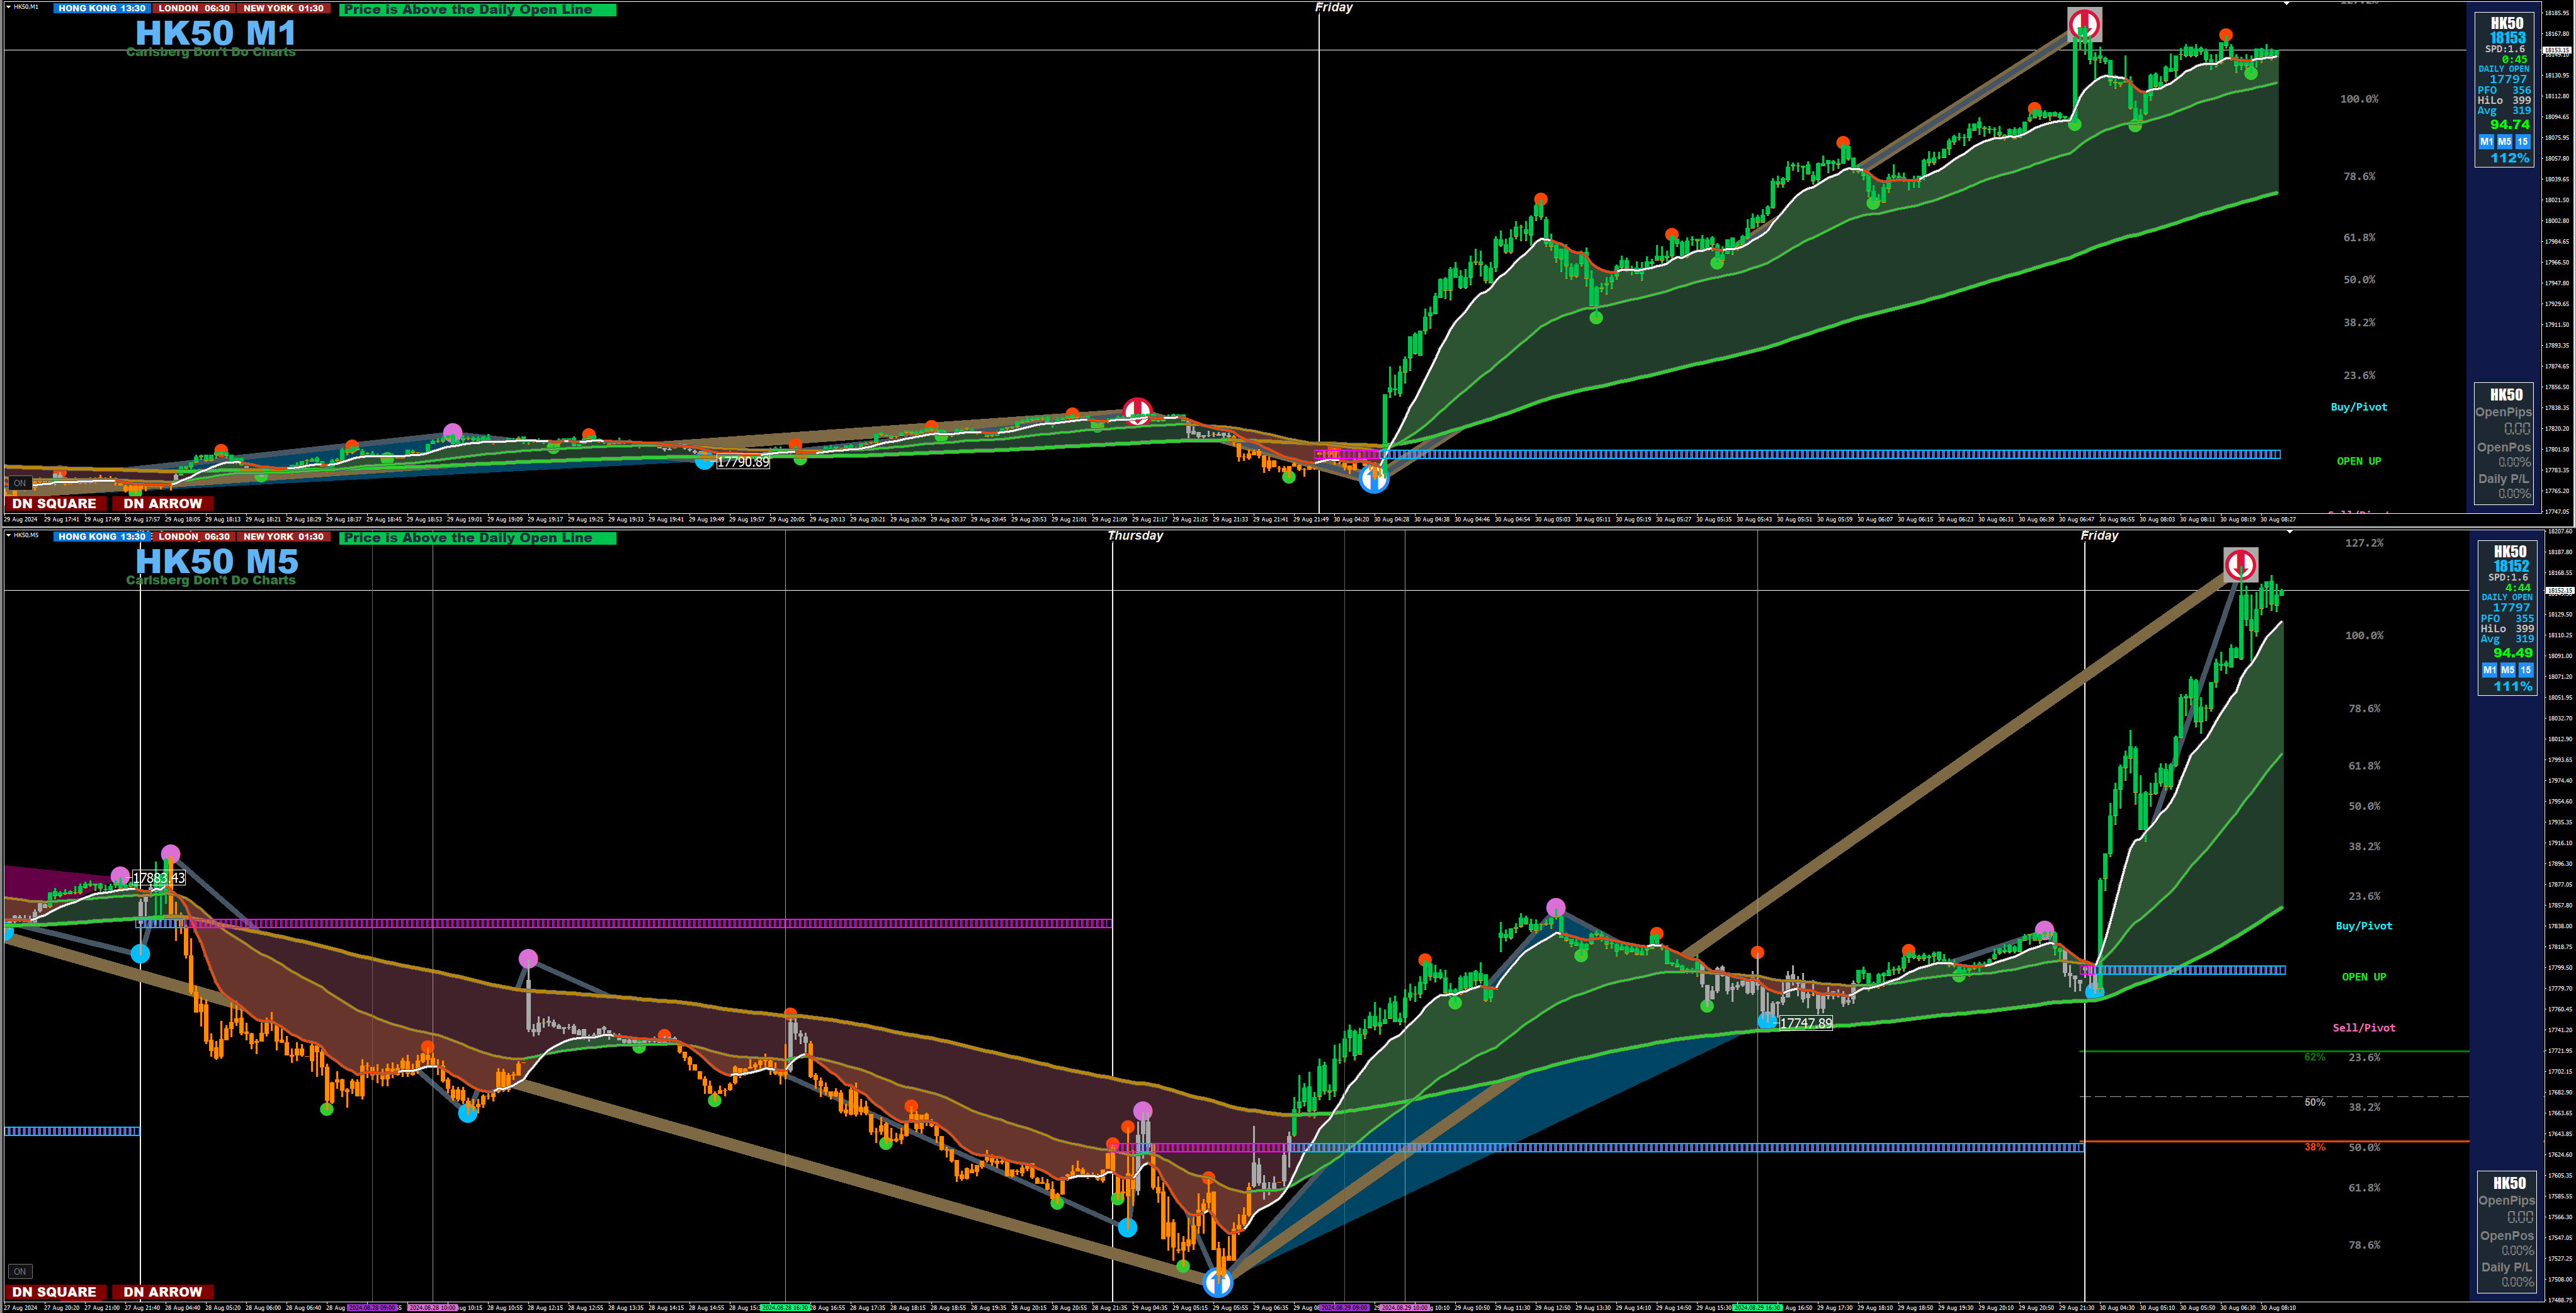
Task: Click red down-arrow signal on M1 chart top
Action: 2084,24
